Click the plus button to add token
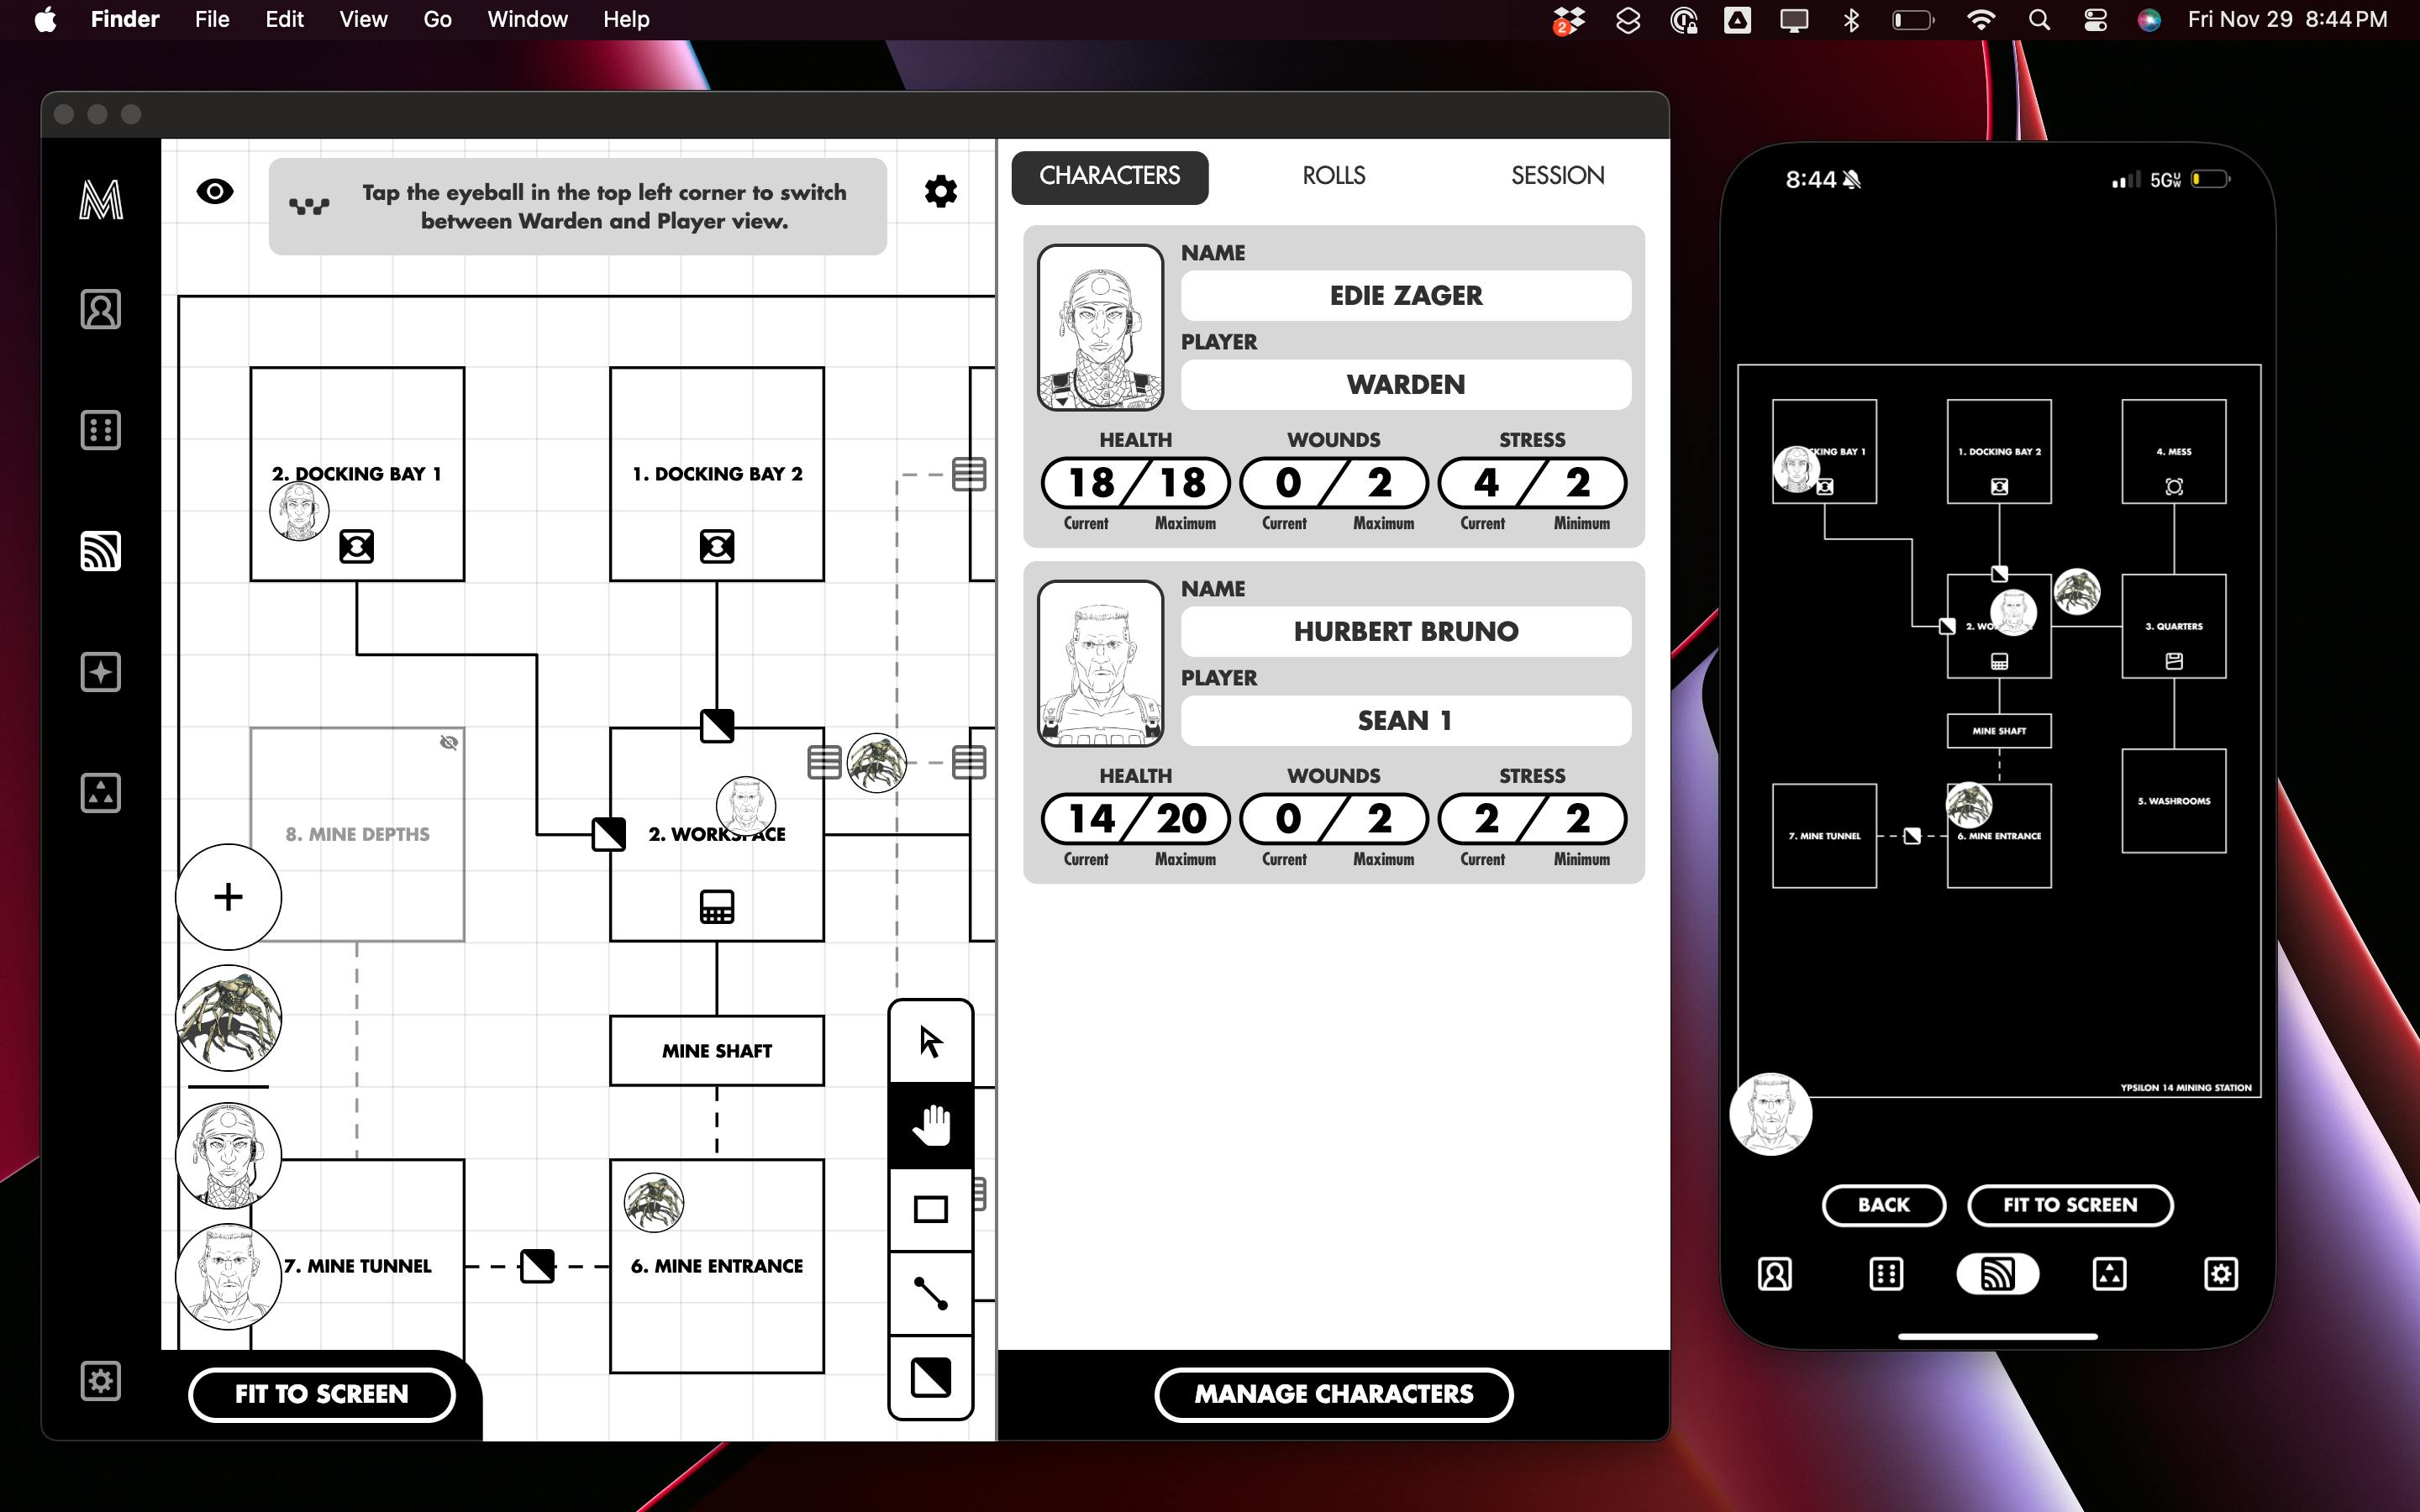2420x1512 pixels. (228, 897)
